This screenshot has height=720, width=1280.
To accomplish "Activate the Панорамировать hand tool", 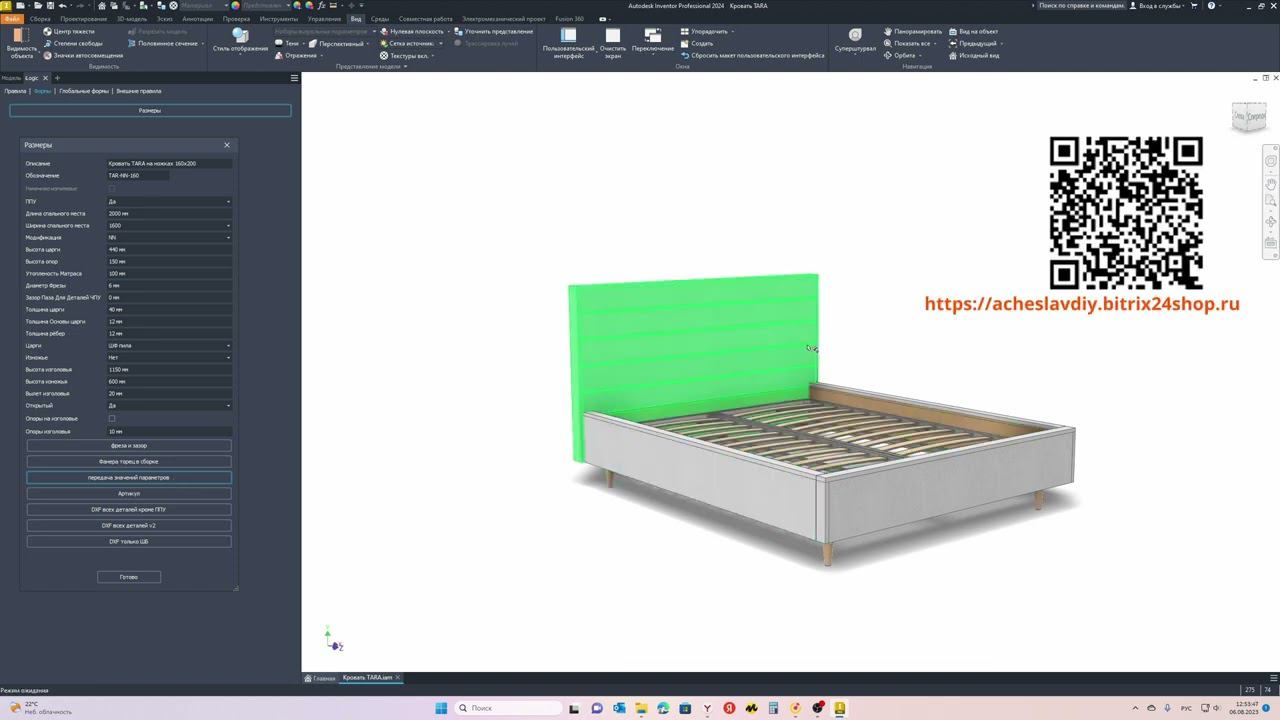I will pyautogui.click(x=888, y=31).
